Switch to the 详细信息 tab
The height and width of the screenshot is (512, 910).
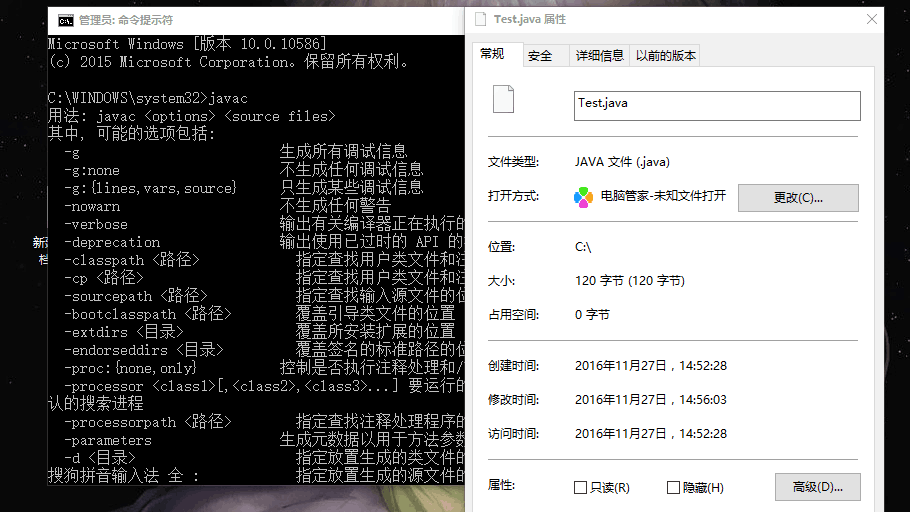600,56
